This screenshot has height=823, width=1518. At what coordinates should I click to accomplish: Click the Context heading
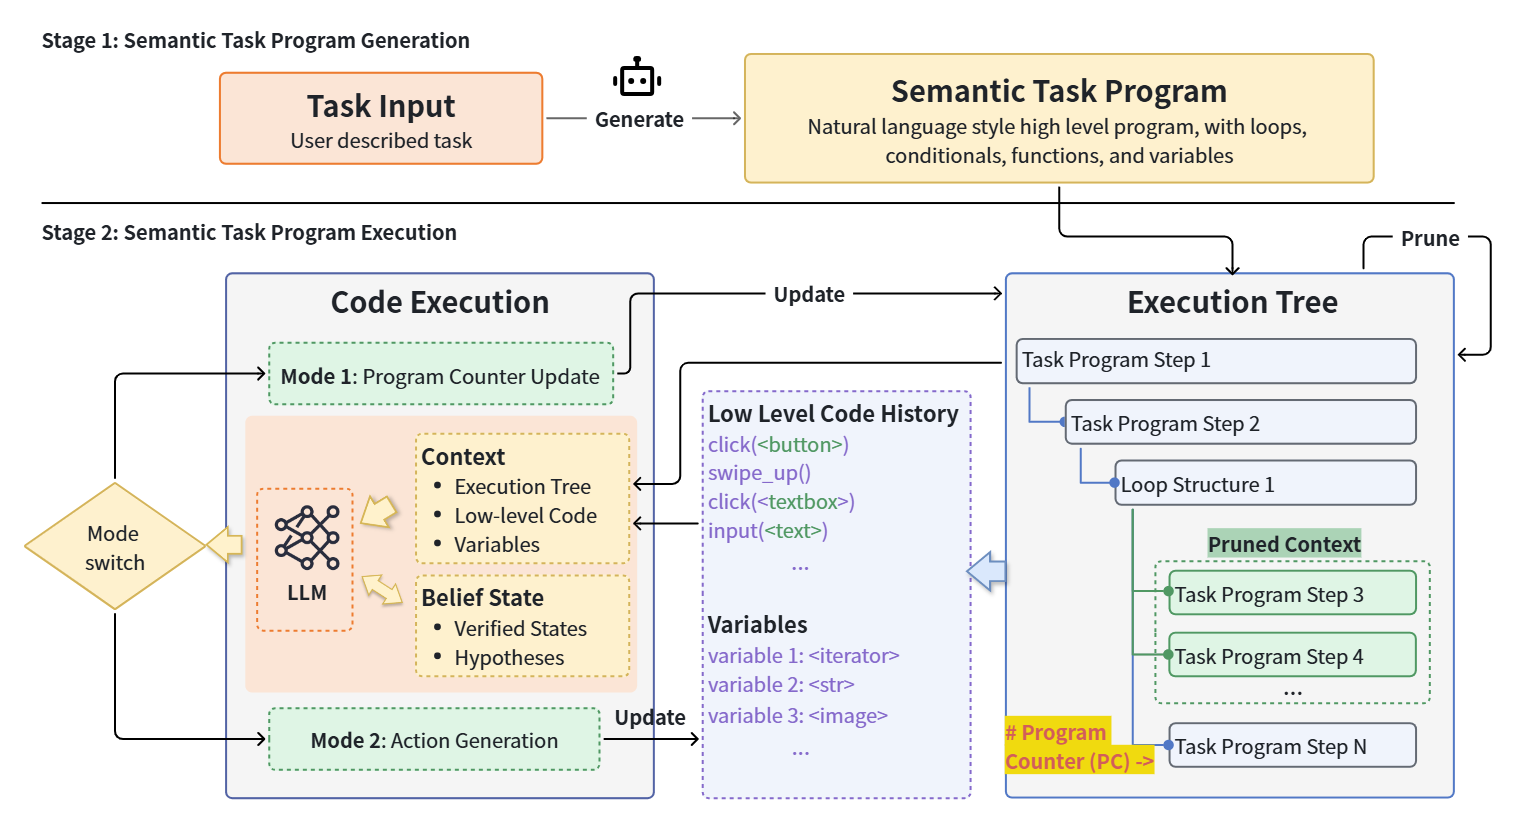pos(463,457)
